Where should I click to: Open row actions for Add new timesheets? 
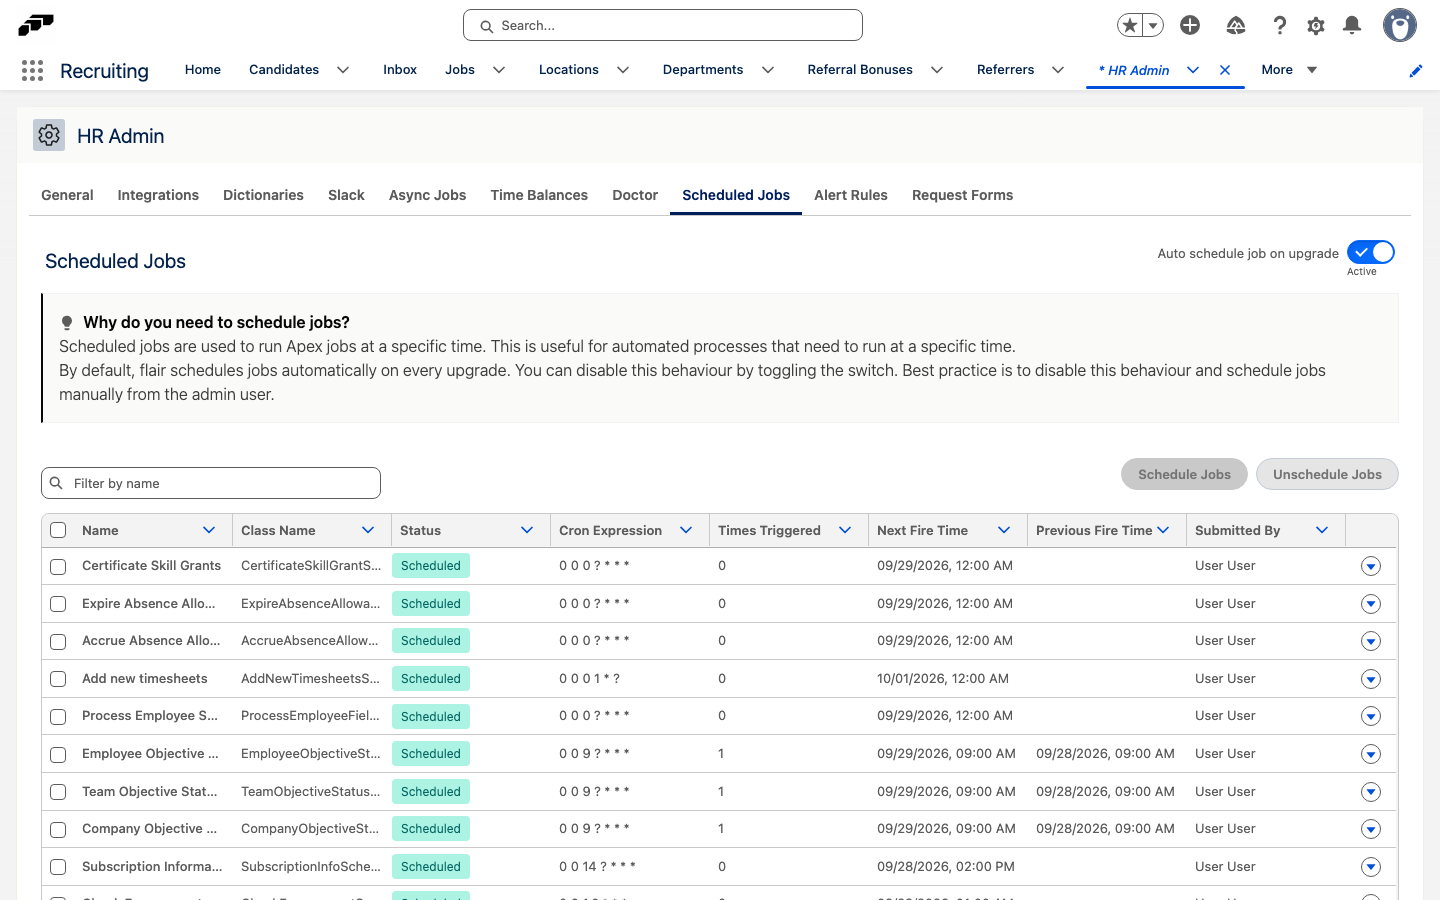pyautogui.click(x=1371, y=679)
